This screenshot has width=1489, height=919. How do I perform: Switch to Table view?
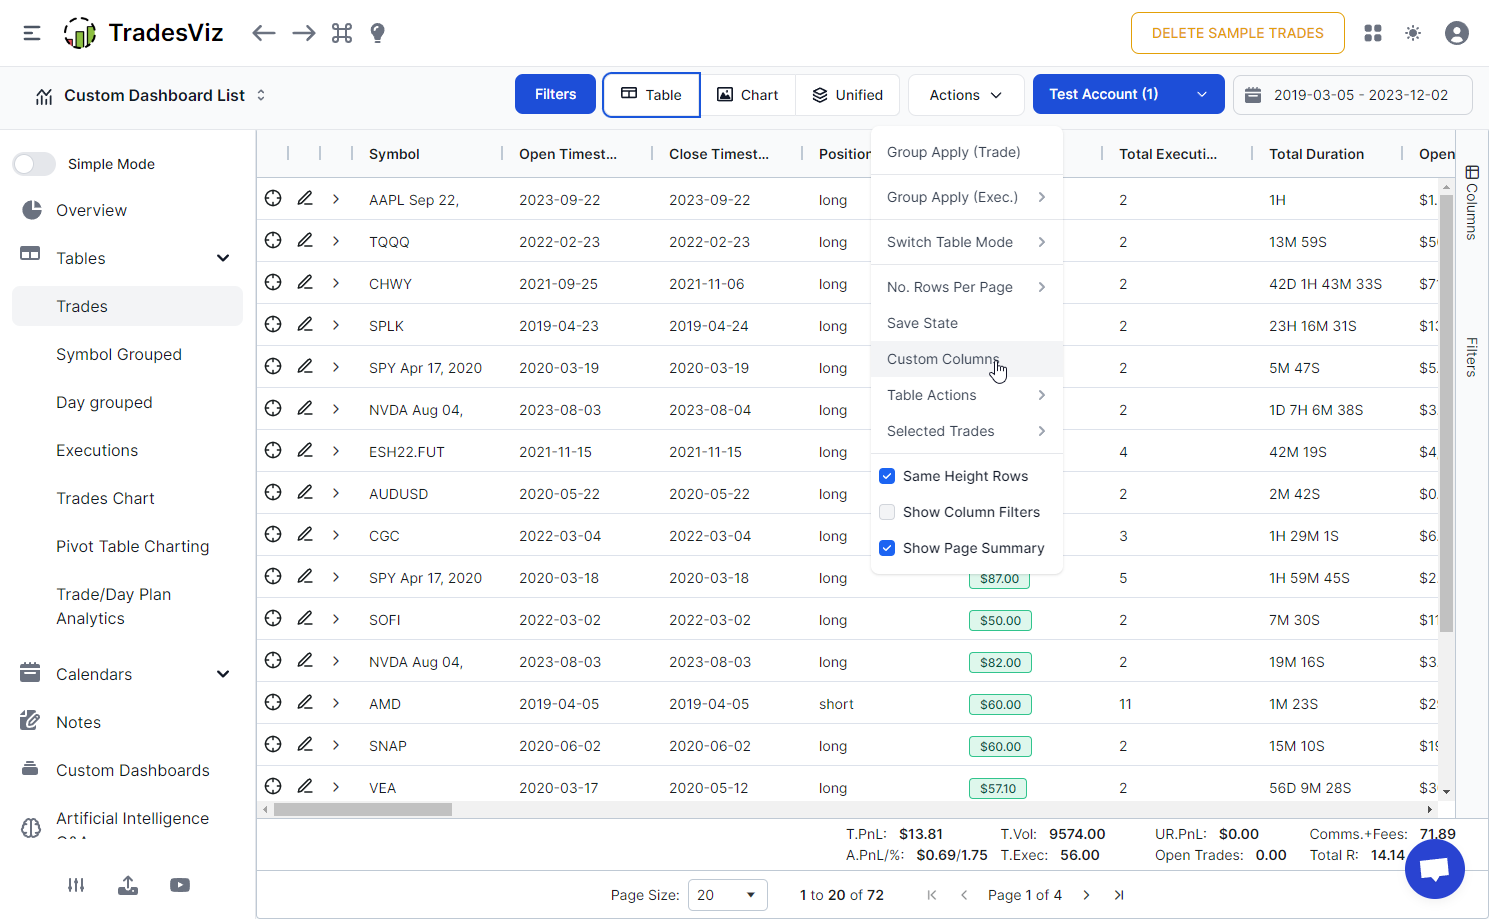(x=651, y=95)
